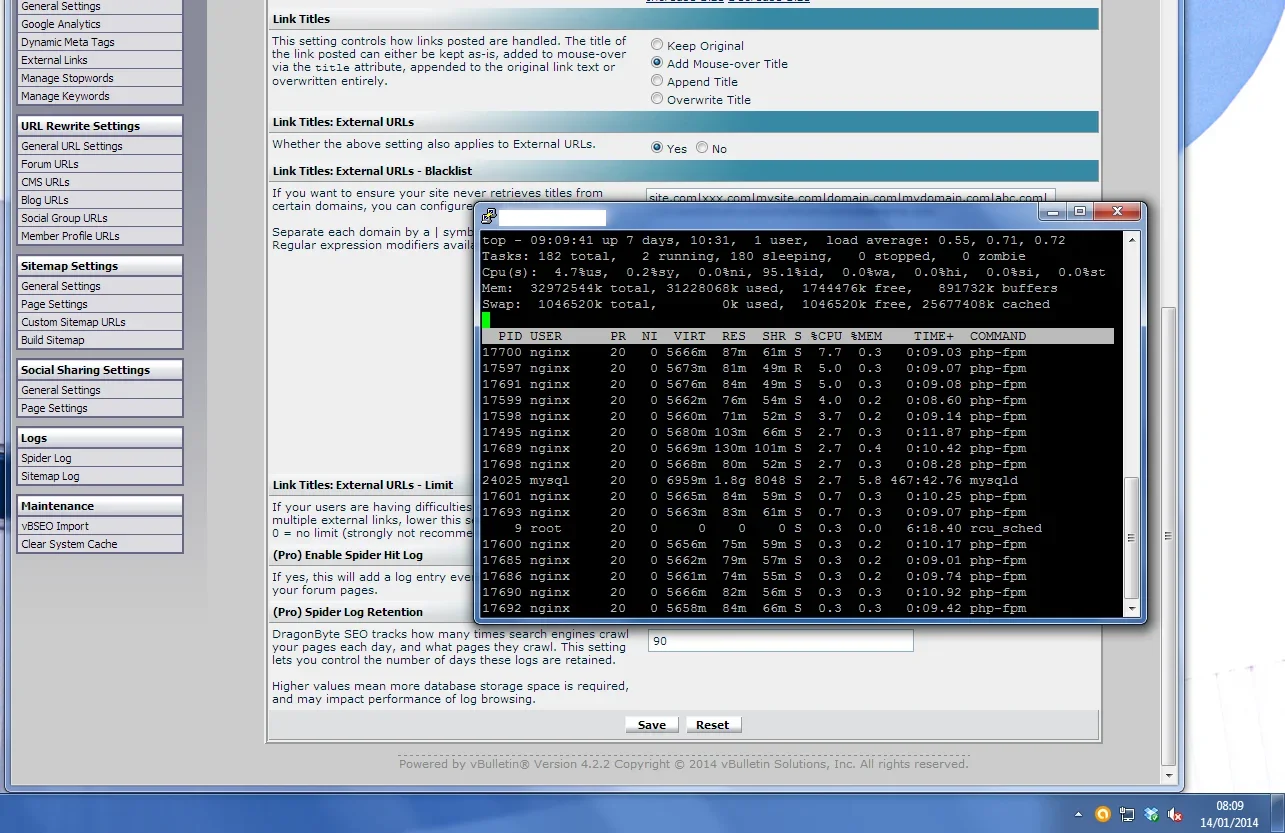
Task: Open the taskbar clock showing 08:09
Action: (1229, 814)
